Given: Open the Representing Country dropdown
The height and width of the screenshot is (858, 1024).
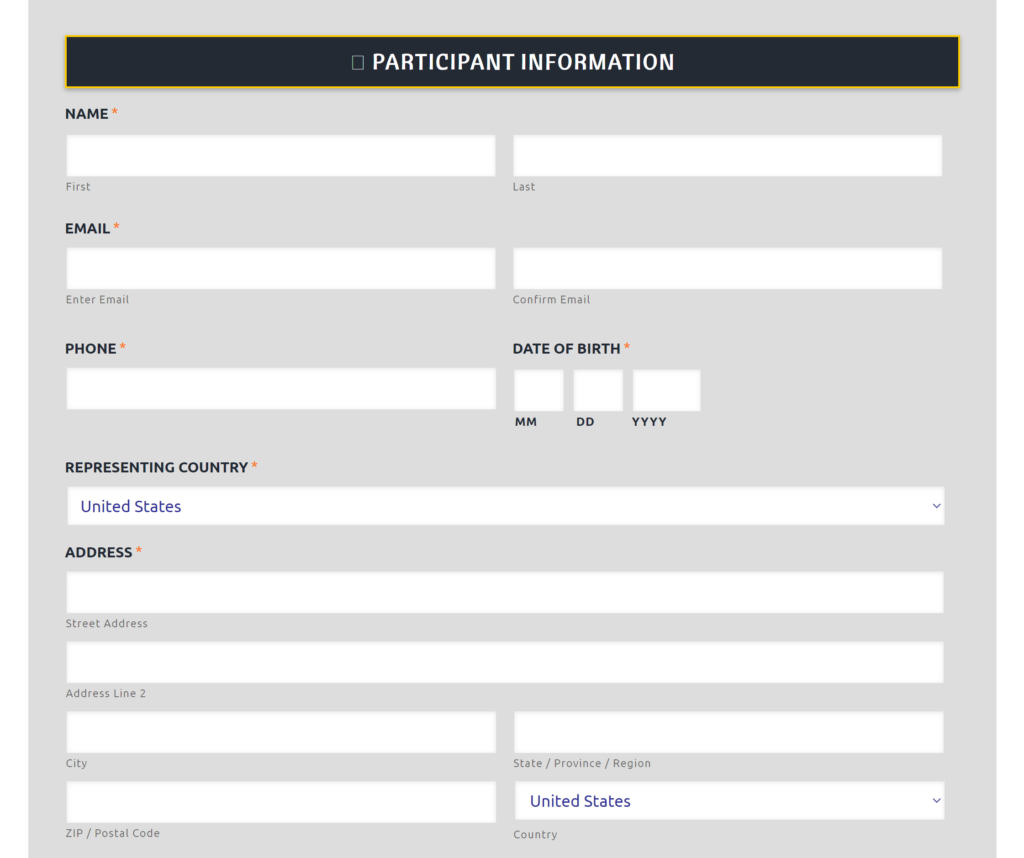Looking at the screenshot, I should coord(505,505).
